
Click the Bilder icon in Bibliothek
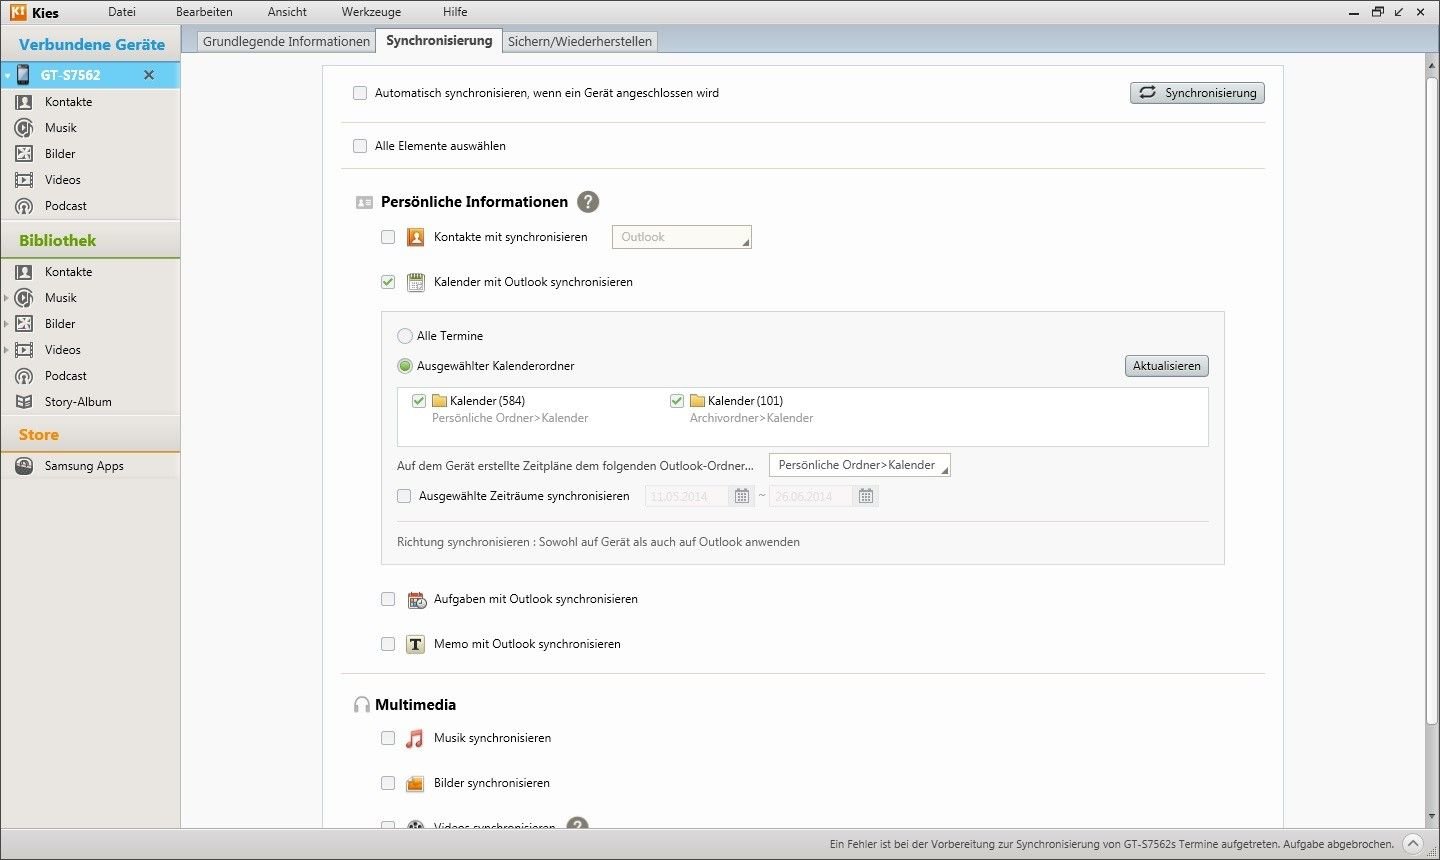pyautogui.click(x=24, y=324)
